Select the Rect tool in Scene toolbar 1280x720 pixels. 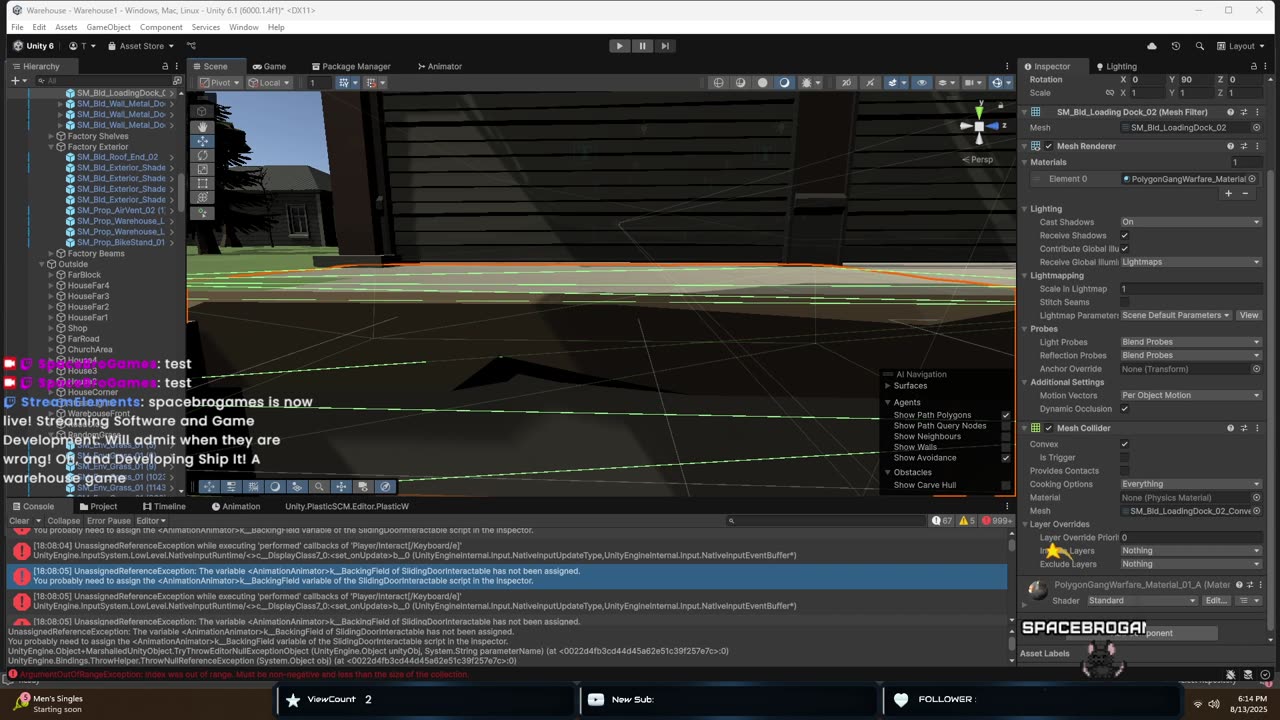[202, 183]
